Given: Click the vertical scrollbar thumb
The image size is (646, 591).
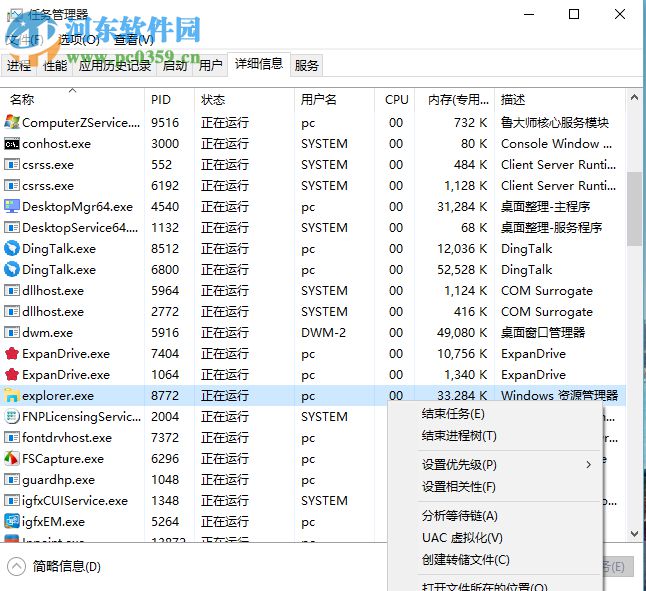Looking at the screenshot, I should point(634,209).
